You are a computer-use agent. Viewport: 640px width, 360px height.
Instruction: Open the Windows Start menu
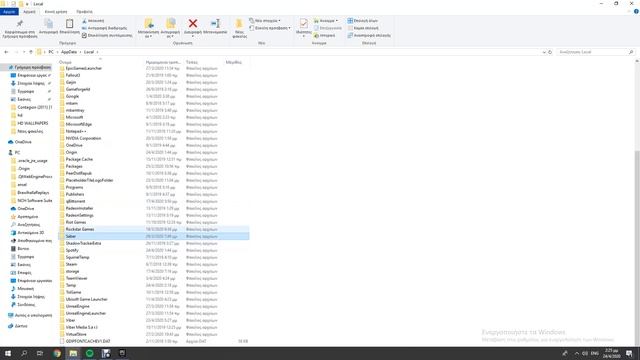click(x=8, y=353)
